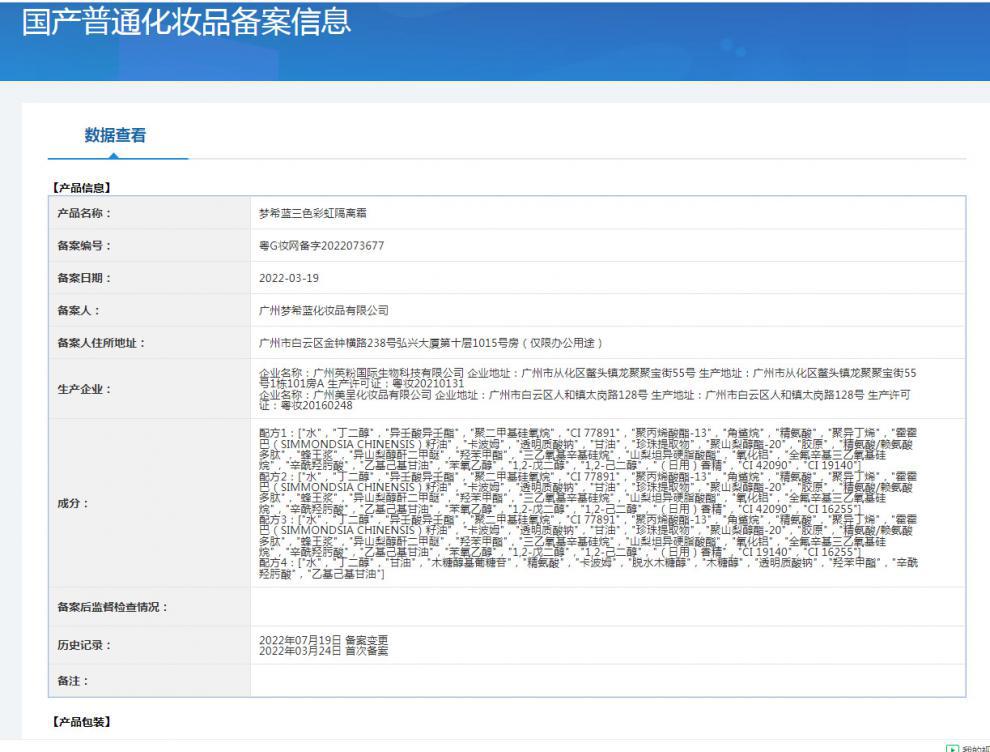This screenshot has height=752, width=990.
Task: Select manufacturer line 广州英粉国际生物科技有限公司
Action: (x=587, y=378)
